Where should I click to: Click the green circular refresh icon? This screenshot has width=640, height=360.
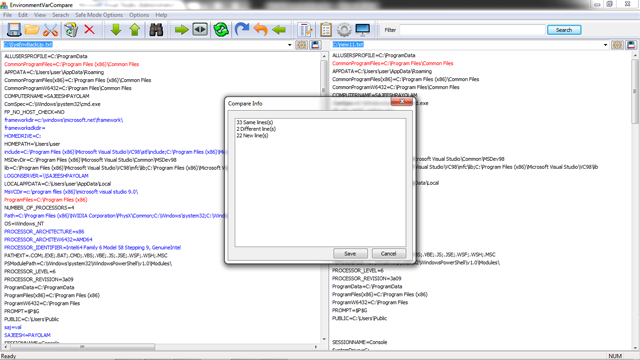coord(221,29)
